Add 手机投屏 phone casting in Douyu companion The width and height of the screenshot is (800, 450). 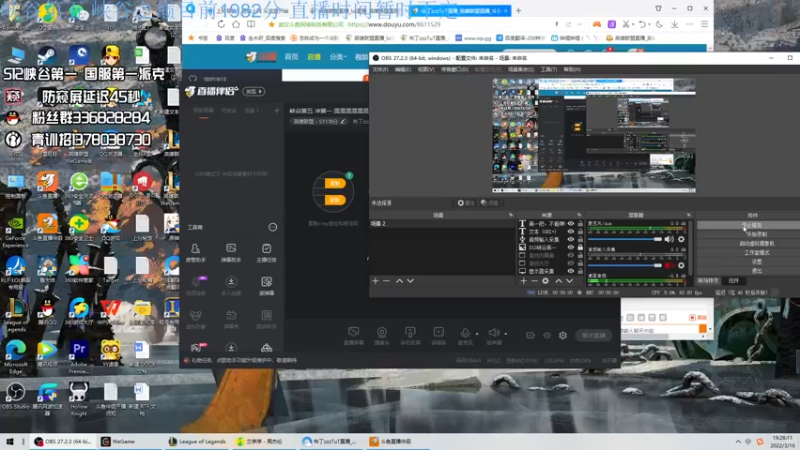410,336
